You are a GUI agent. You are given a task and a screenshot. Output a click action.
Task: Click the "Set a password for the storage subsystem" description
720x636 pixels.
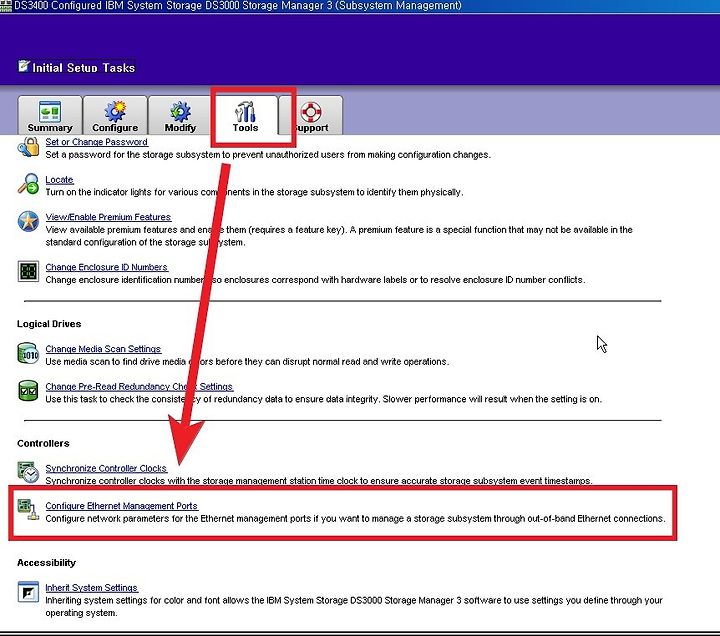[268, 155]
